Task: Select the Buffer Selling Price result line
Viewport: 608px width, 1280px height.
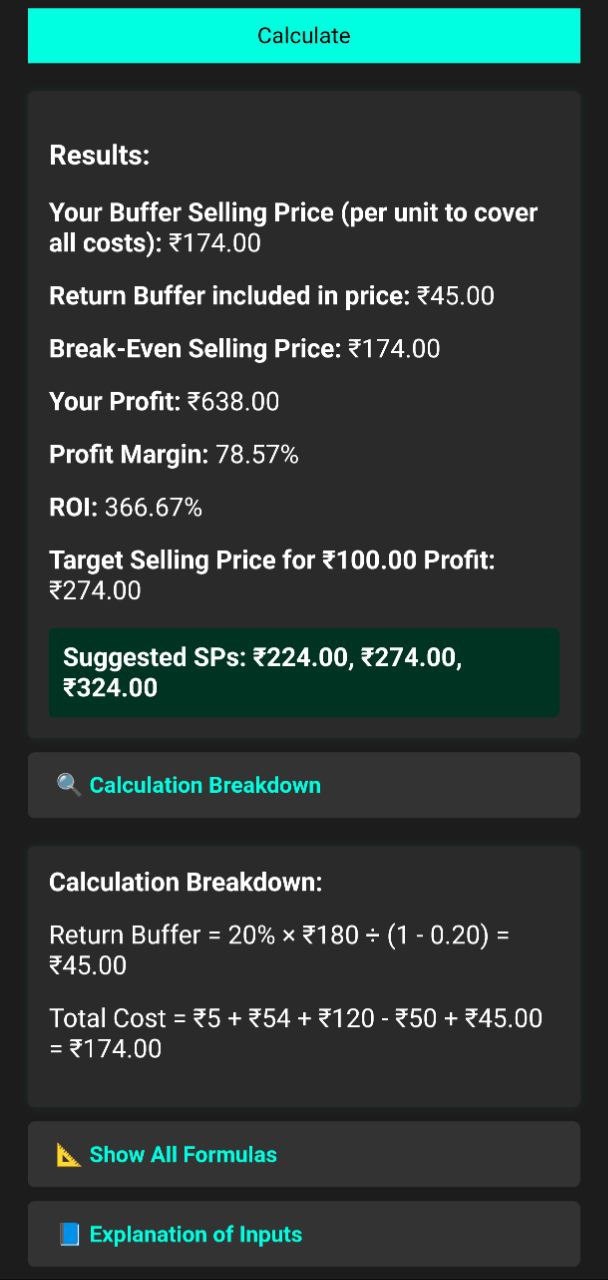Action: [294, 228]
